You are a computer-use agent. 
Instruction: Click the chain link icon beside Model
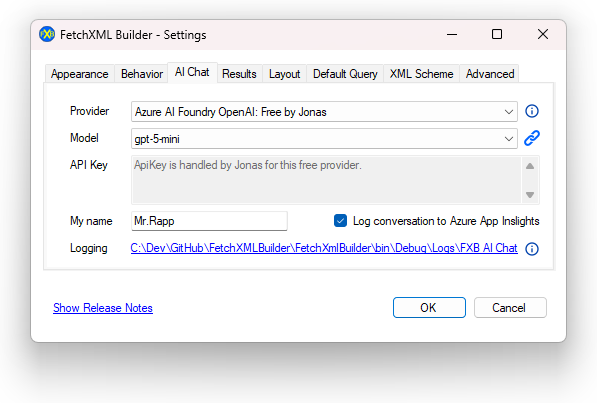pos(532,138)
